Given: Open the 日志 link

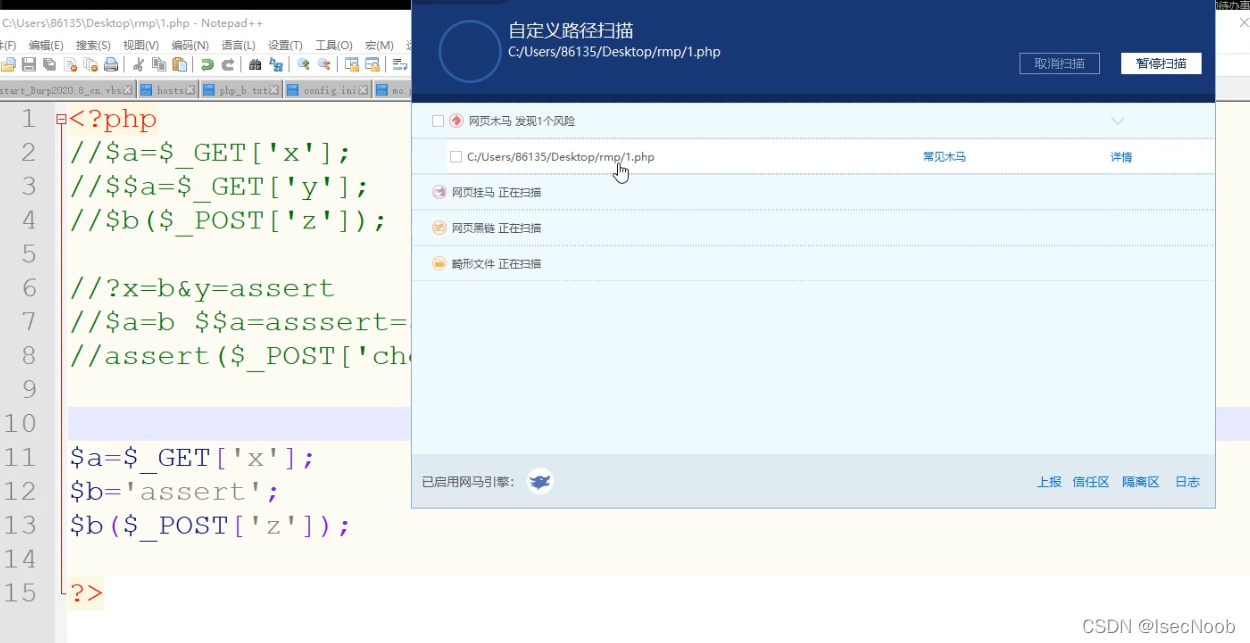Looking at the screenshot, I should [1187, 482].
